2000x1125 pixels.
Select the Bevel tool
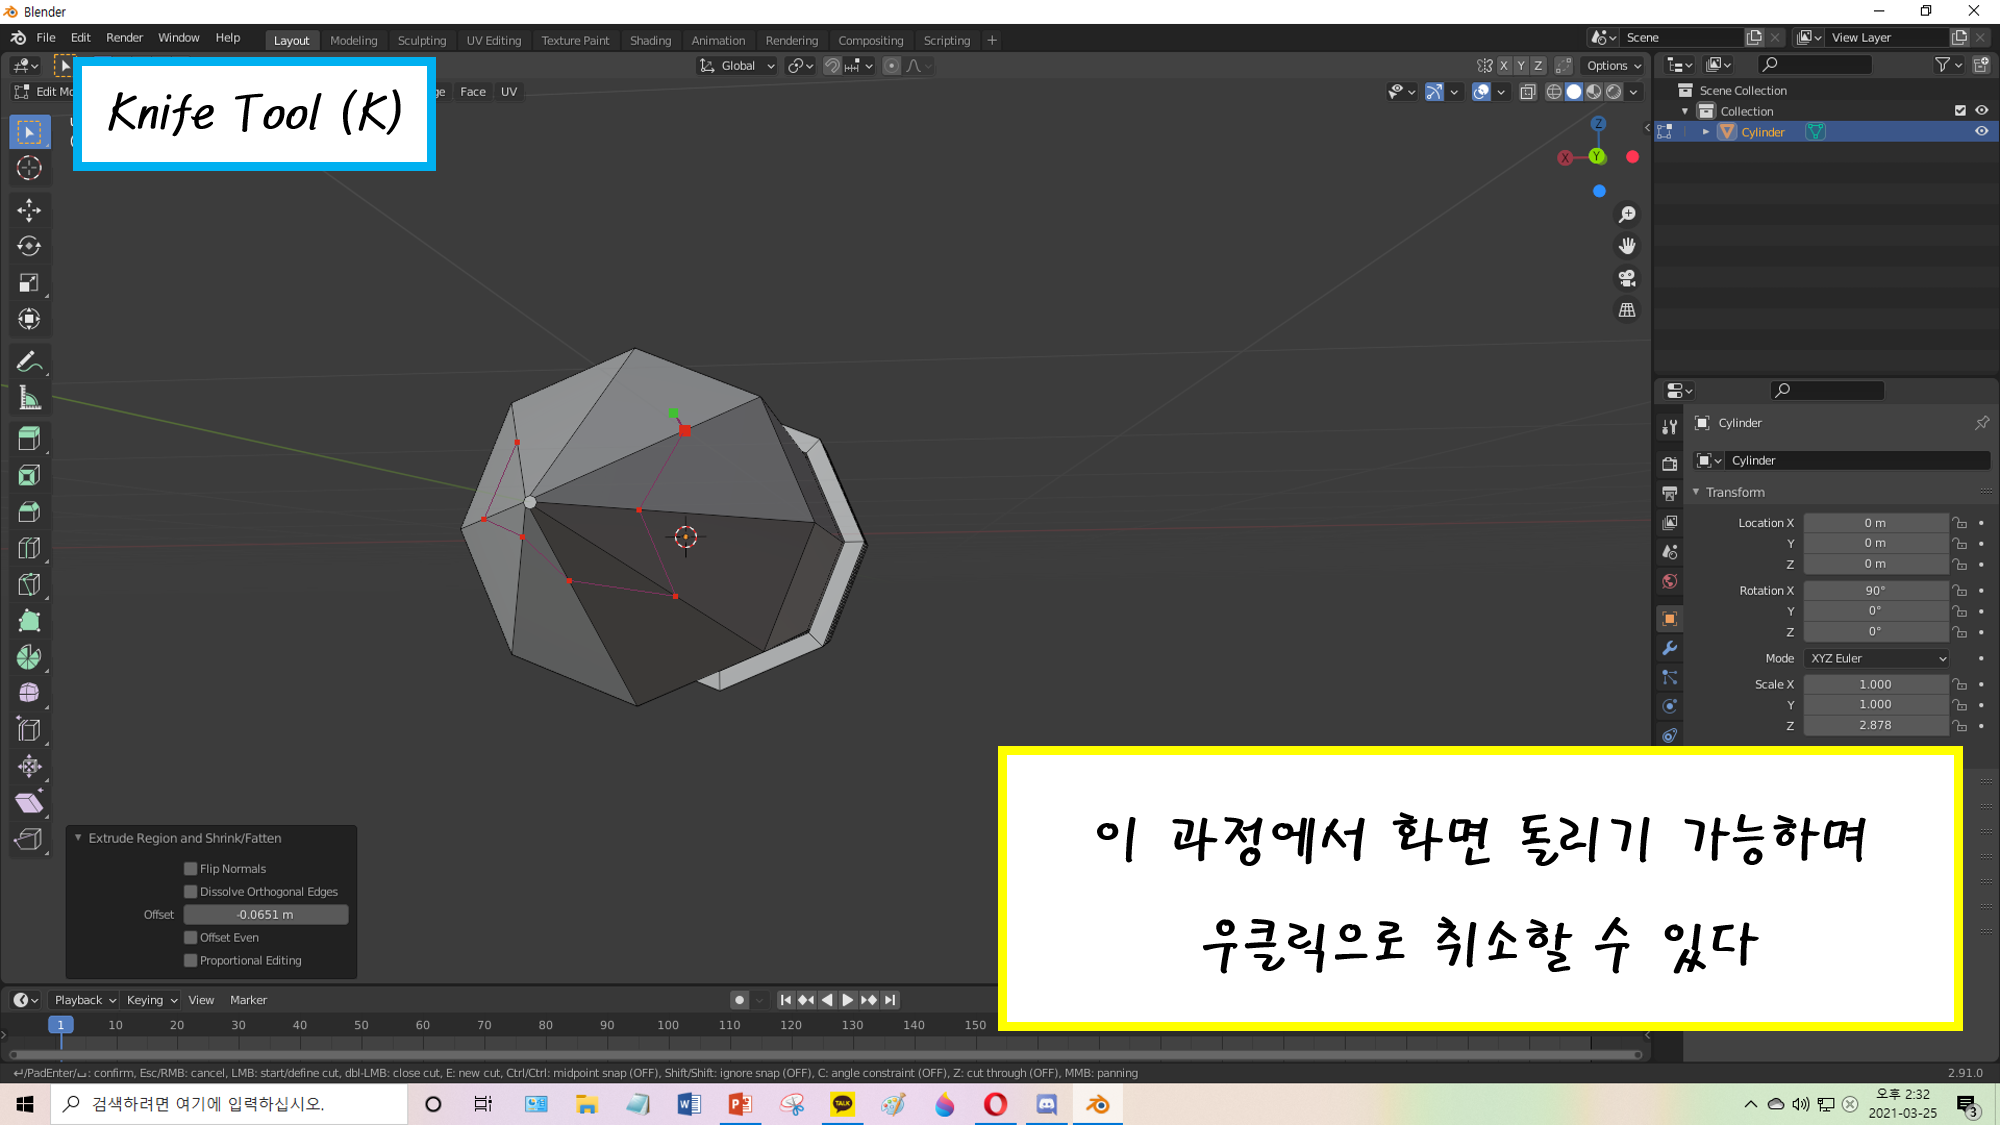pyautogui.click(x=29, y=512)
